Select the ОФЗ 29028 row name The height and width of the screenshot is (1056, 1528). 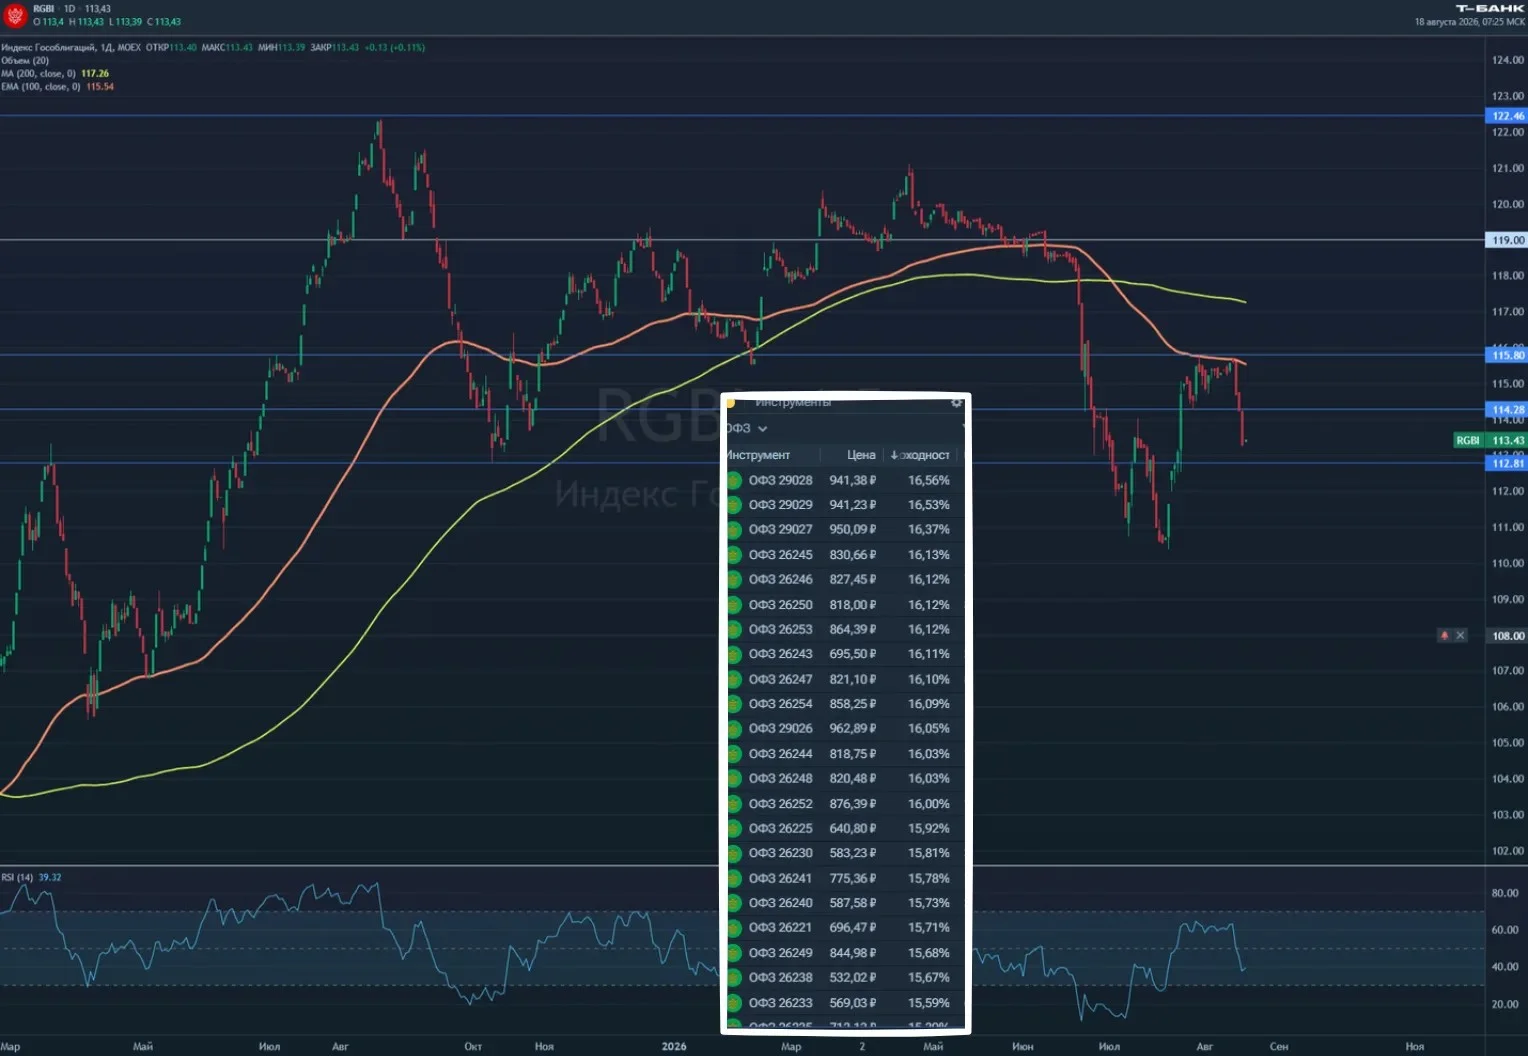781,481
